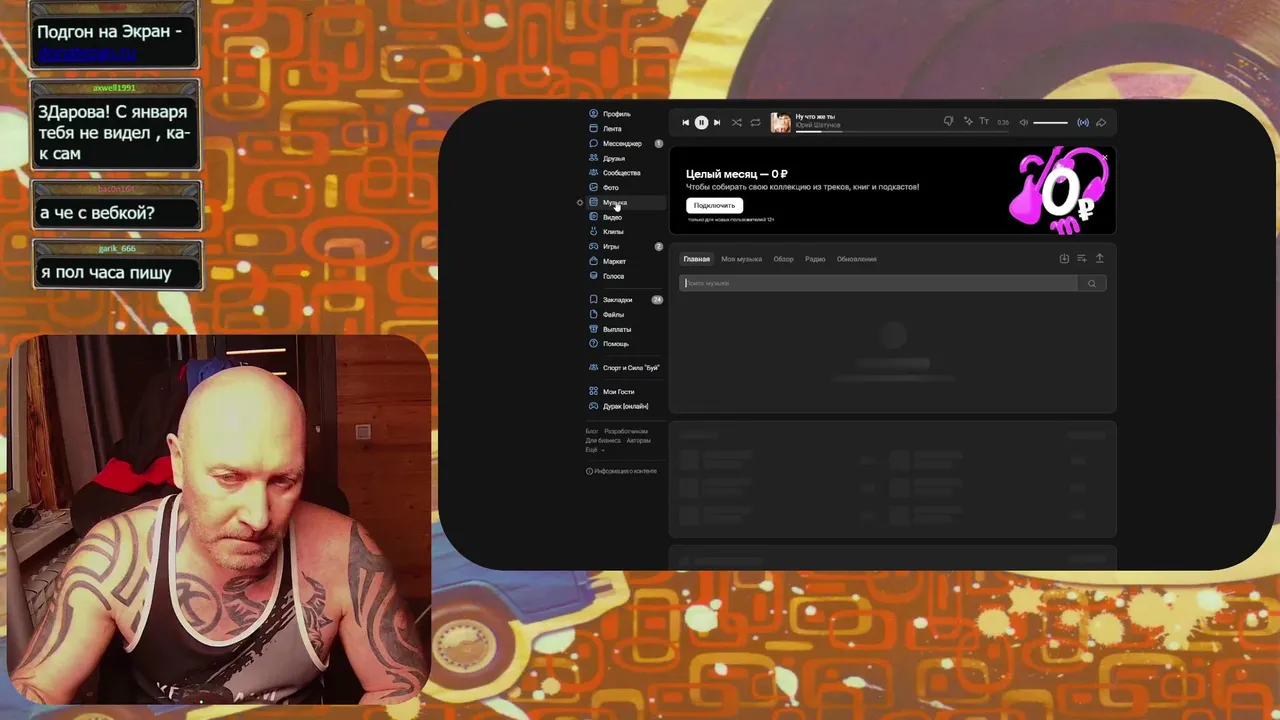Click the gear icon left of Музыка

579,202
